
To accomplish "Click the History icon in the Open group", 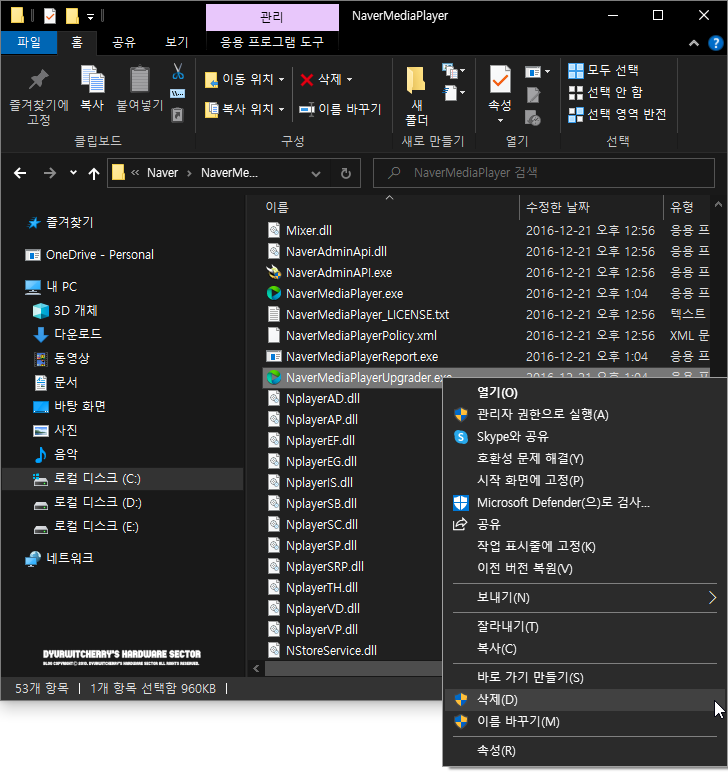I will click(533, 118).
